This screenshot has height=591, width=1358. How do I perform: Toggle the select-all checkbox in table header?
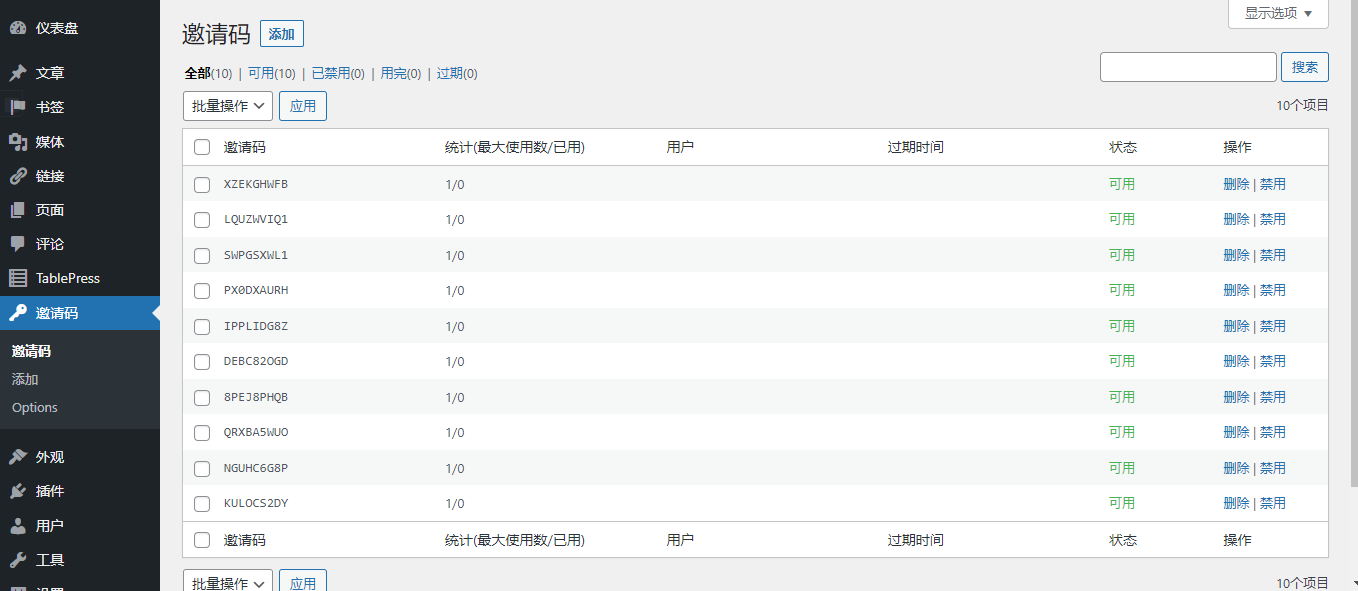(x=202, y=148)
